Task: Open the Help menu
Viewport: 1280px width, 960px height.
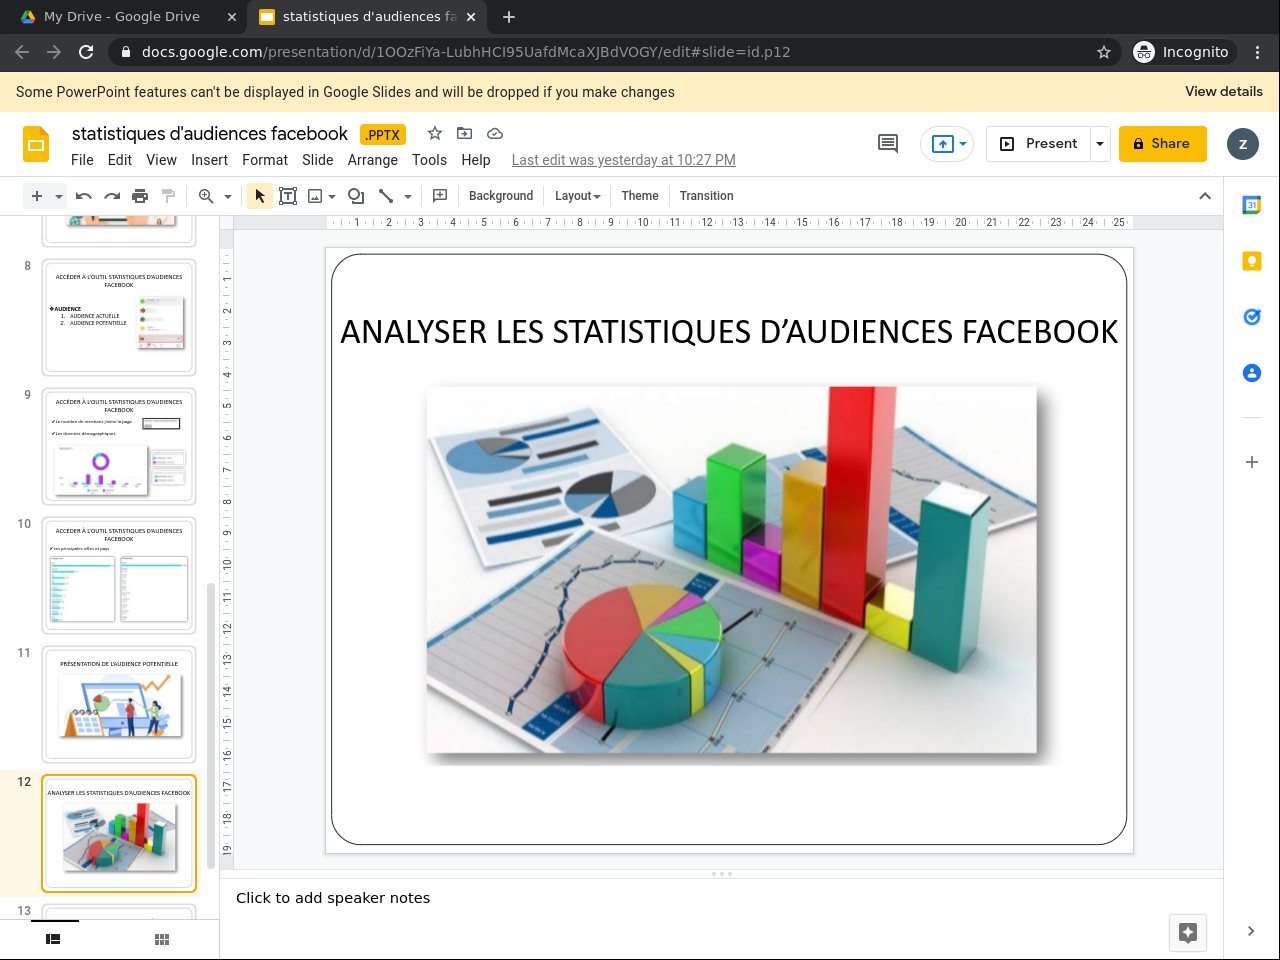Action: 476,160
